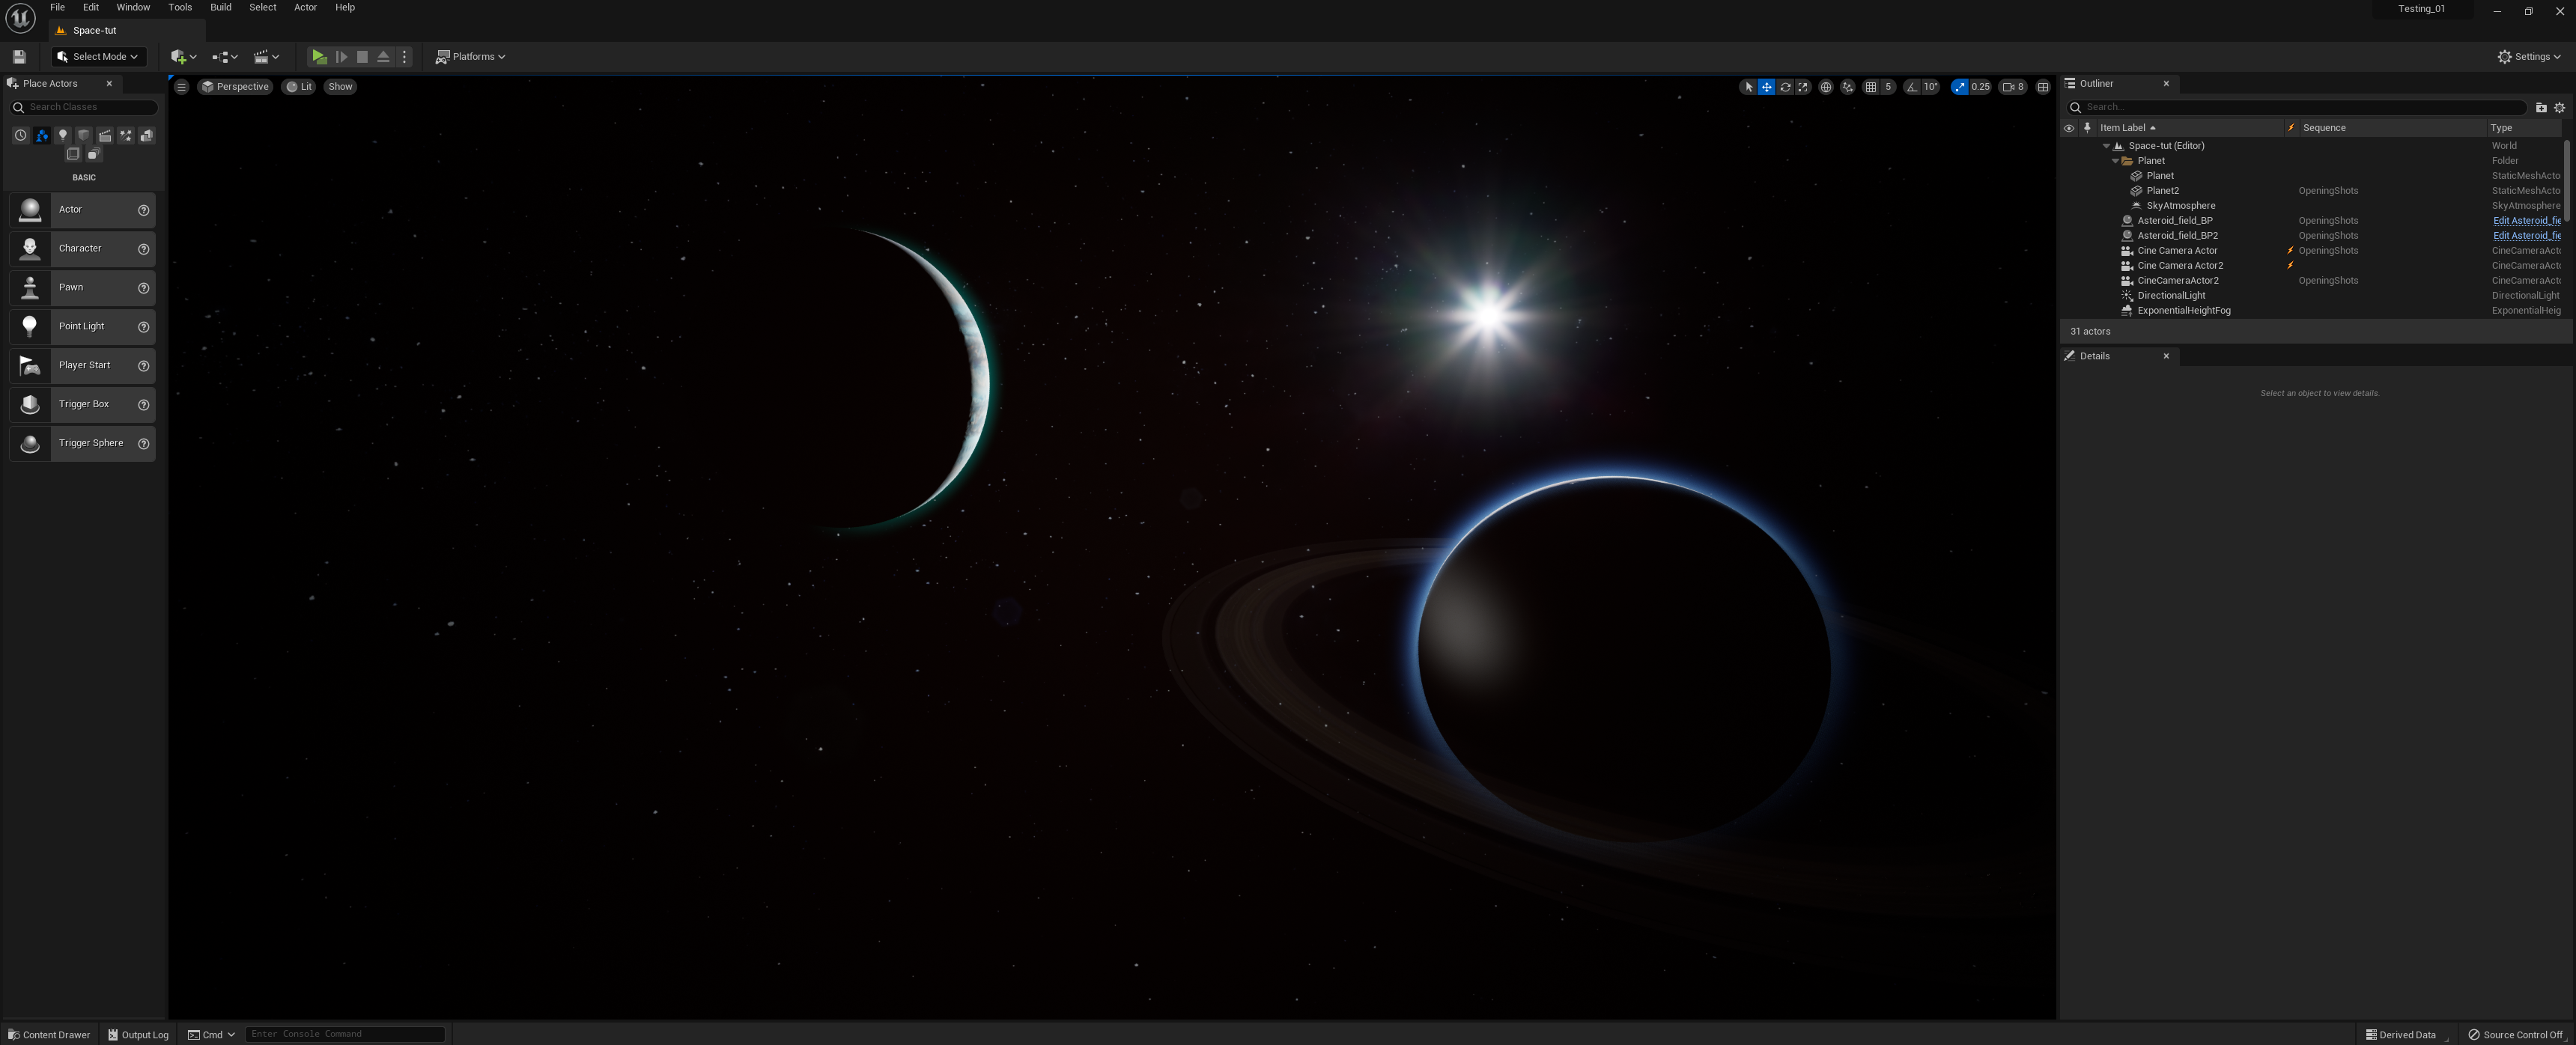2576x1045 pixels.
Task: Select the rotate transform tool
Action: pos(1785,87)
